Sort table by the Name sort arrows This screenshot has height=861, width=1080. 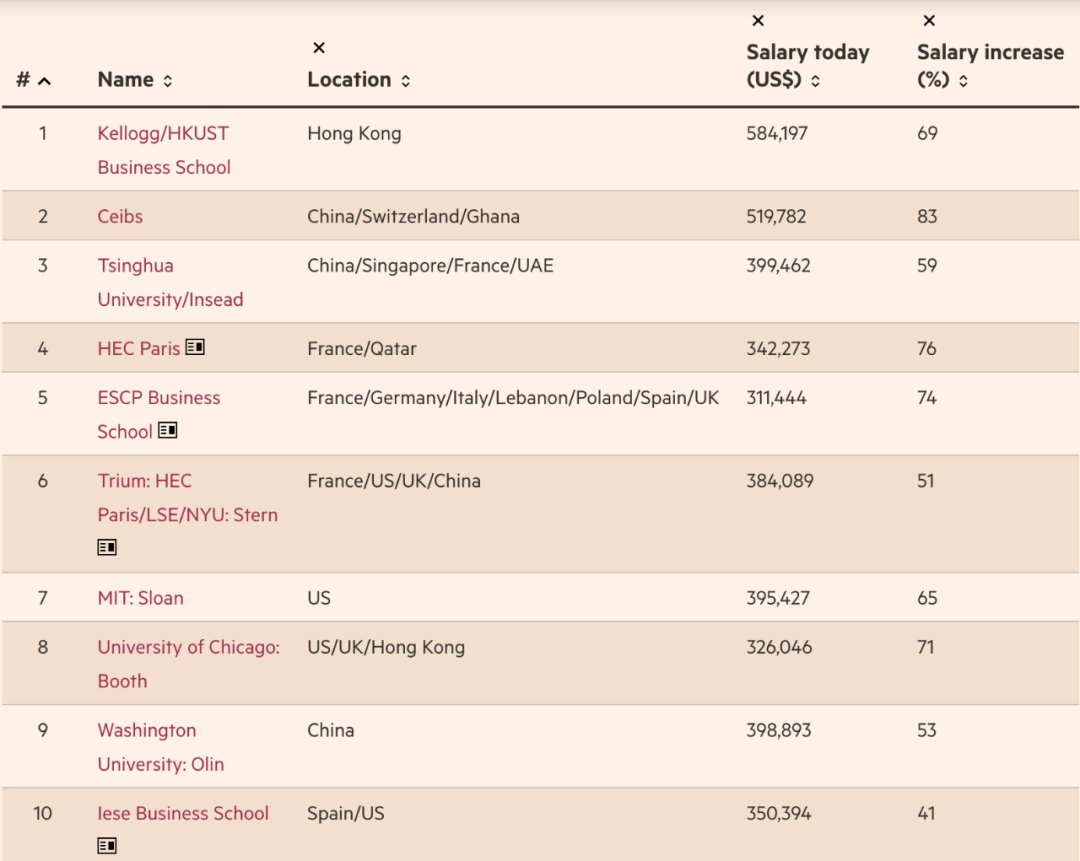coord(167,81)
